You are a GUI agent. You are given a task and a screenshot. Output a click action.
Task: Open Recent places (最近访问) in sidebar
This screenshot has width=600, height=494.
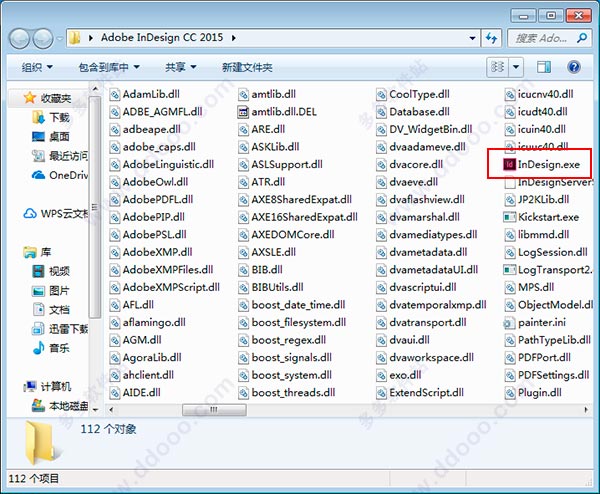point(60,156)
